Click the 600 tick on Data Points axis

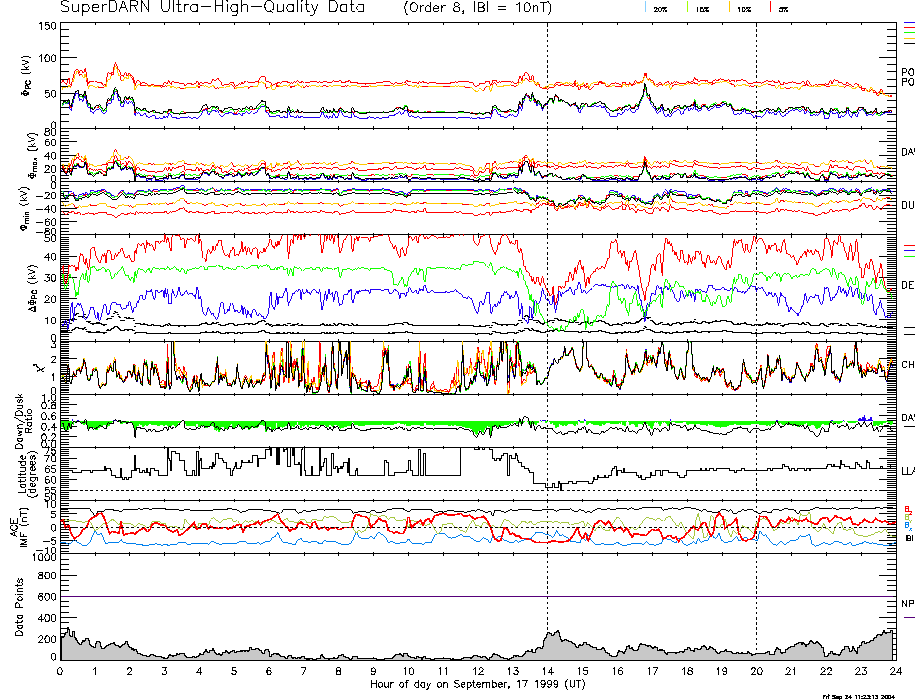(x=47, y=597)
